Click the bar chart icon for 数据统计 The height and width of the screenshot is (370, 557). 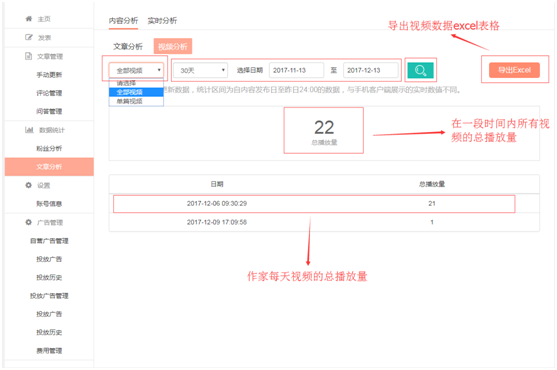click(x=29, y=130)
